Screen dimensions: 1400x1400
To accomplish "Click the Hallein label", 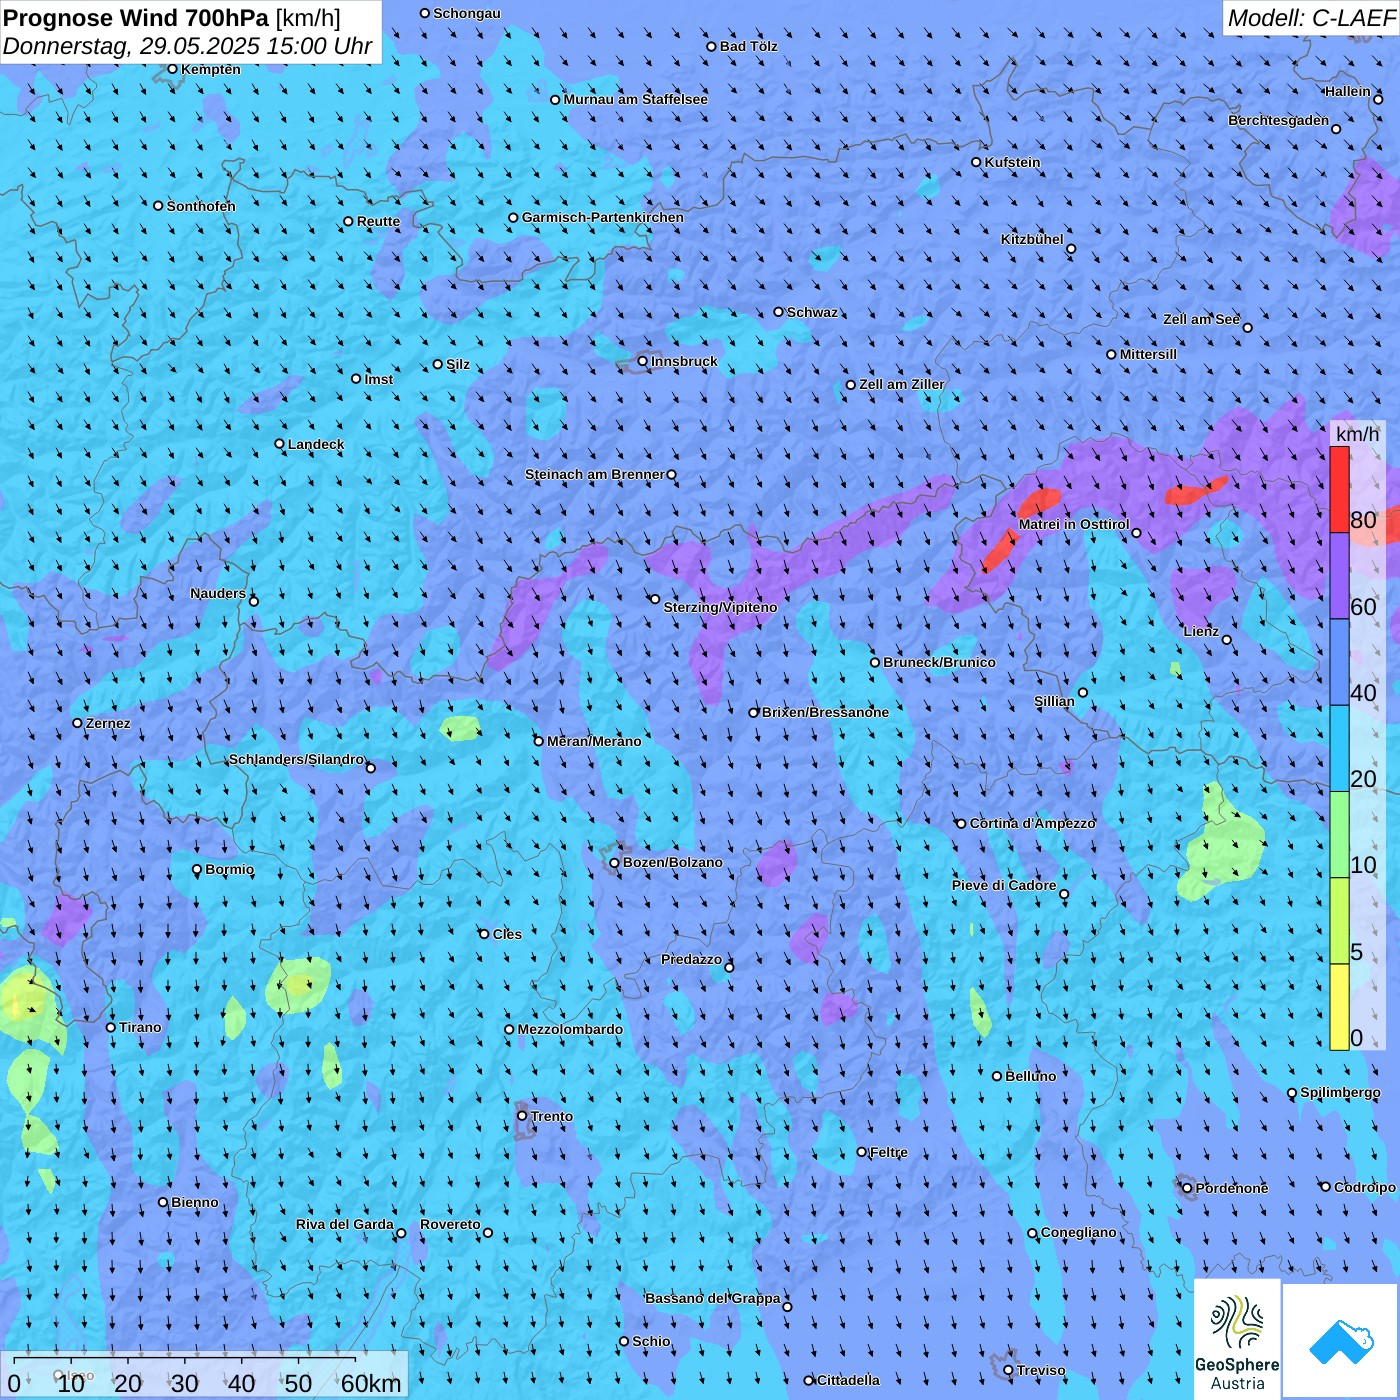I will tap(1348, 91).
